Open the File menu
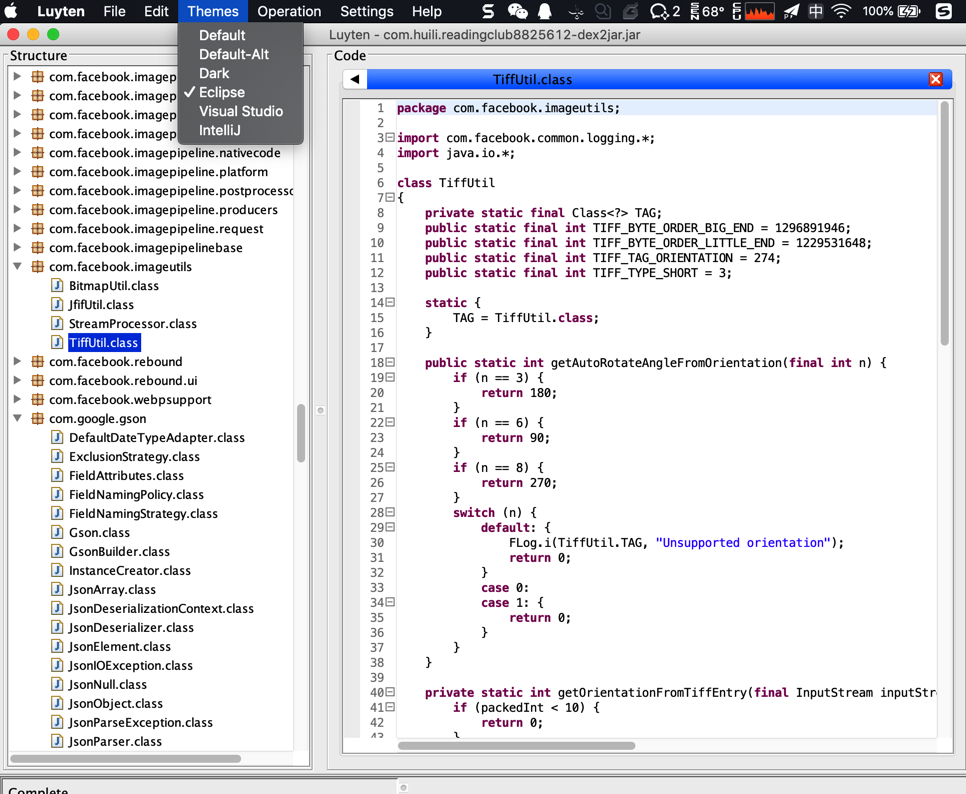966x794 pixels. point(114,11)
